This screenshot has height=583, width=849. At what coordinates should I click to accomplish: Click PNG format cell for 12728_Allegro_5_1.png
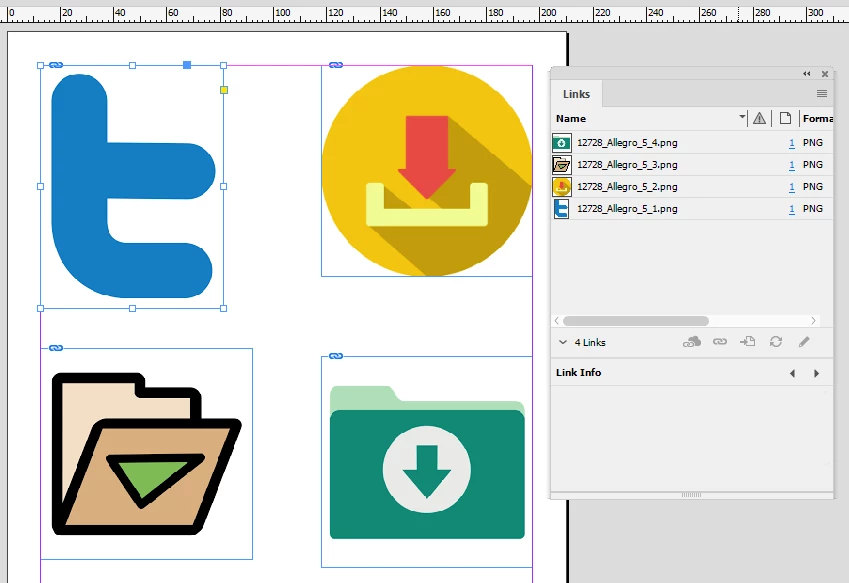pos(813,208)
